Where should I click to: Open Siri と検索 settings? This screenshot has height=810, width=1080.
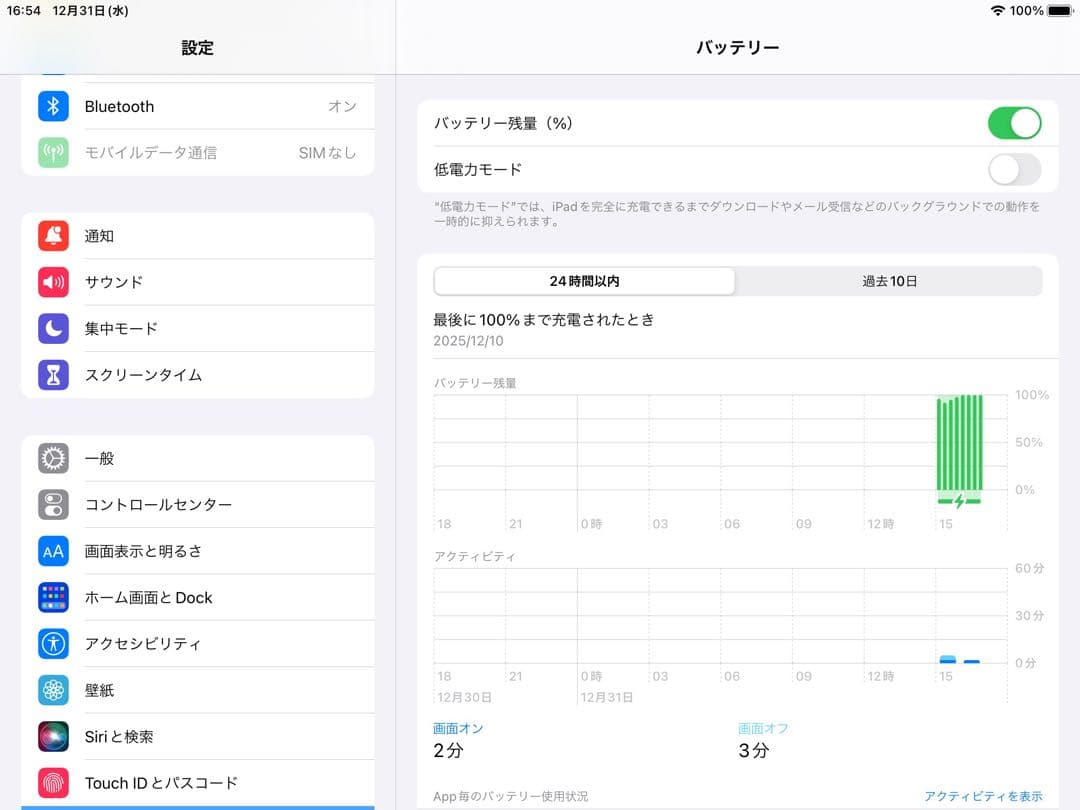(x=198, y=736)
